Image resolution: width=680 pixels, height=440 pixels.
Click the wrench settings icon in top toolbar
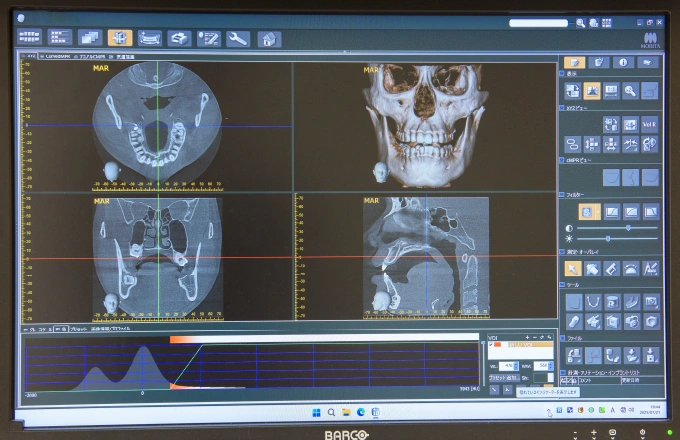[238, 39]
